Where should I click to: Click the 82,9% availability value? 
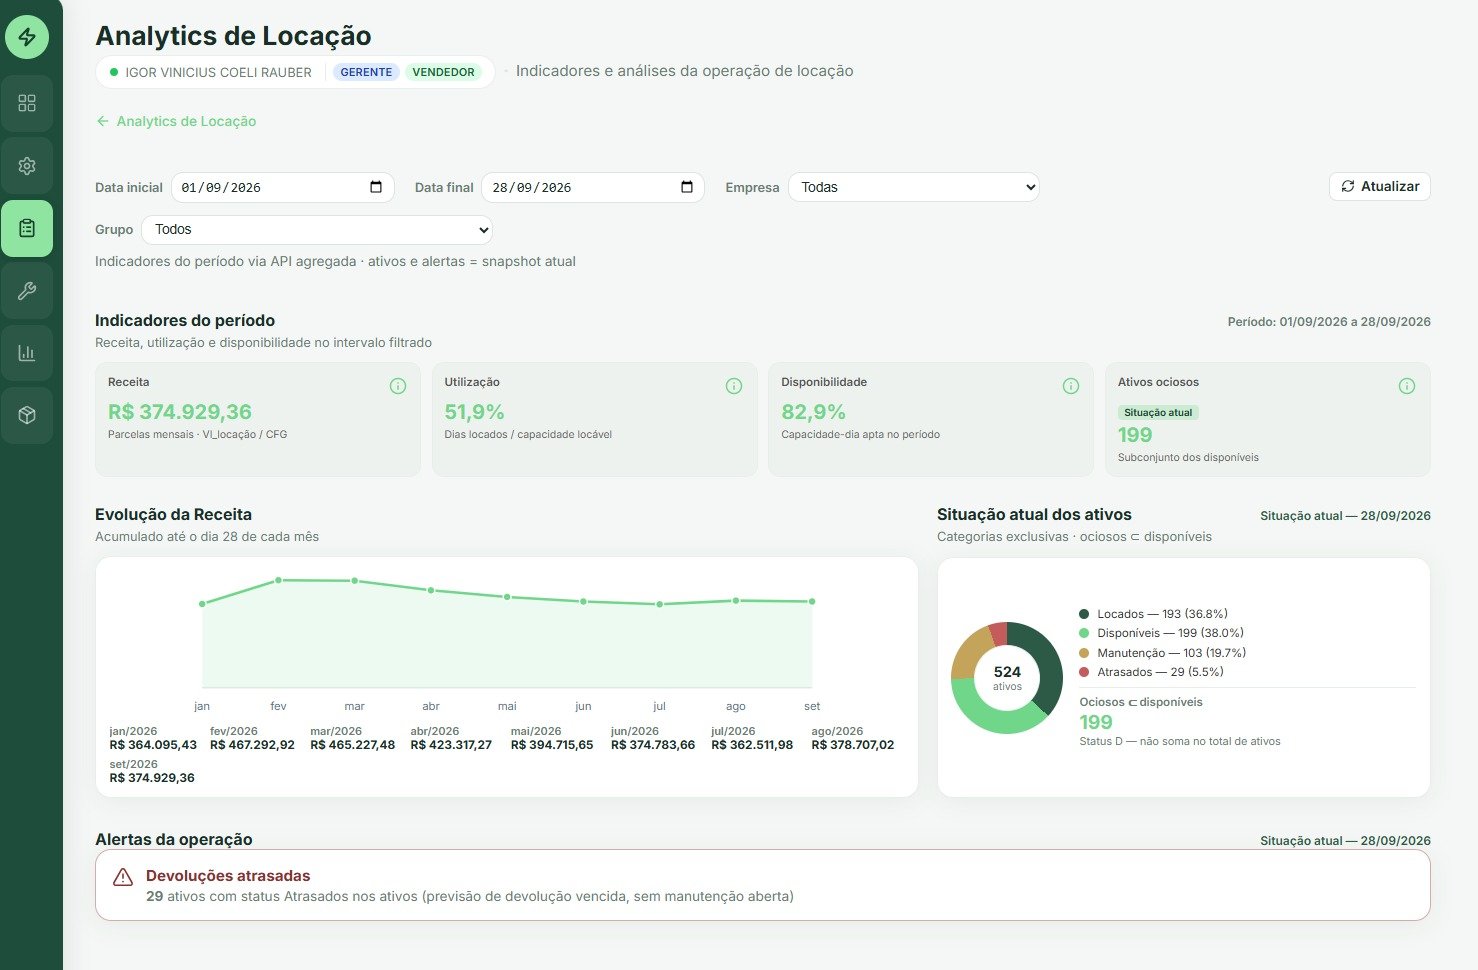point(813,412)
